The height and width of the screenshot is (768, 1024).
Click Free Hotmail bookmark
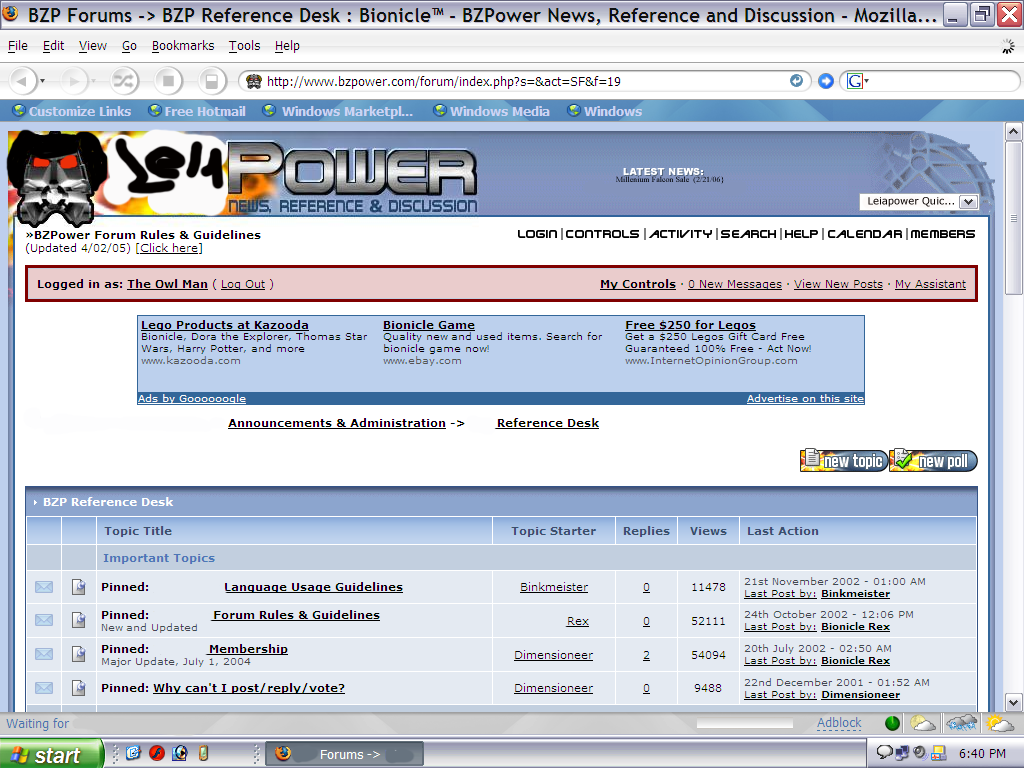pyautogui.click(x=197, y=111)
